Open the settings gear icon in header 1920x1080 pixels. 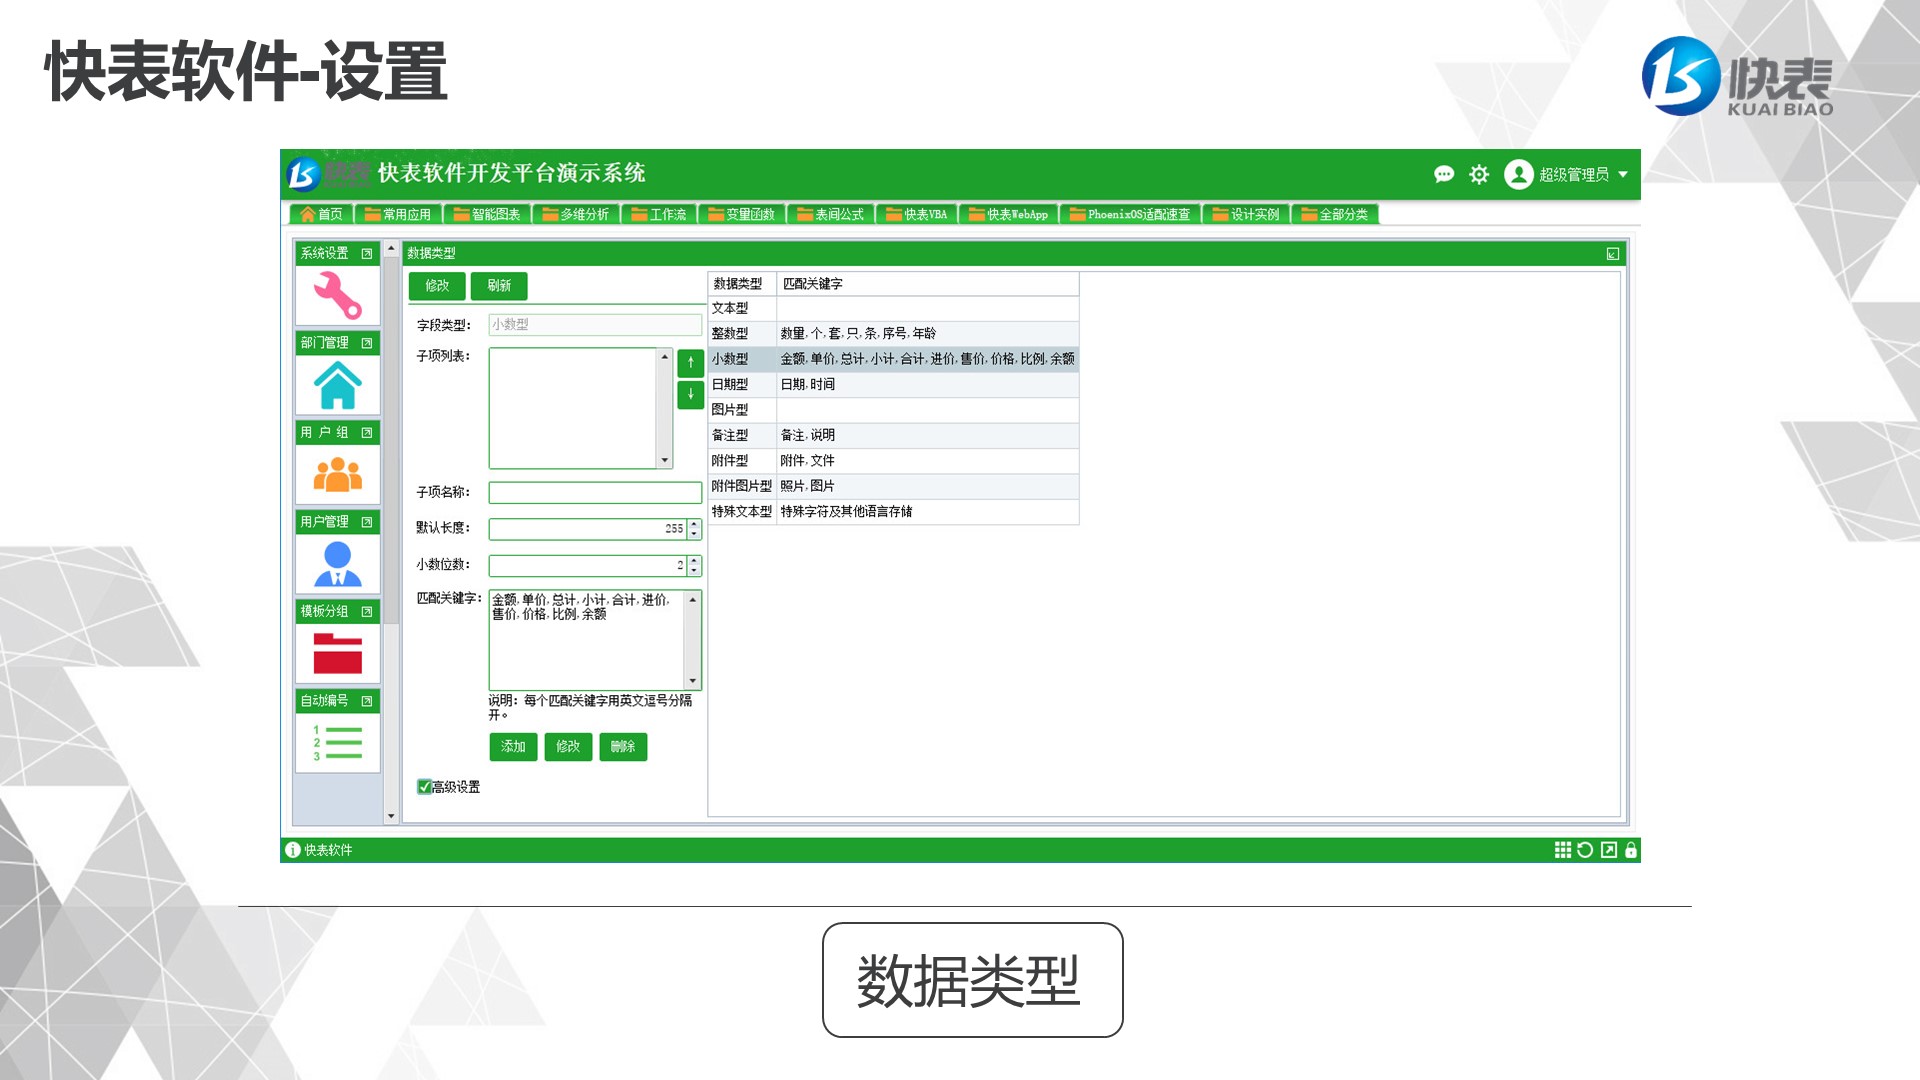click(1479, 175)
